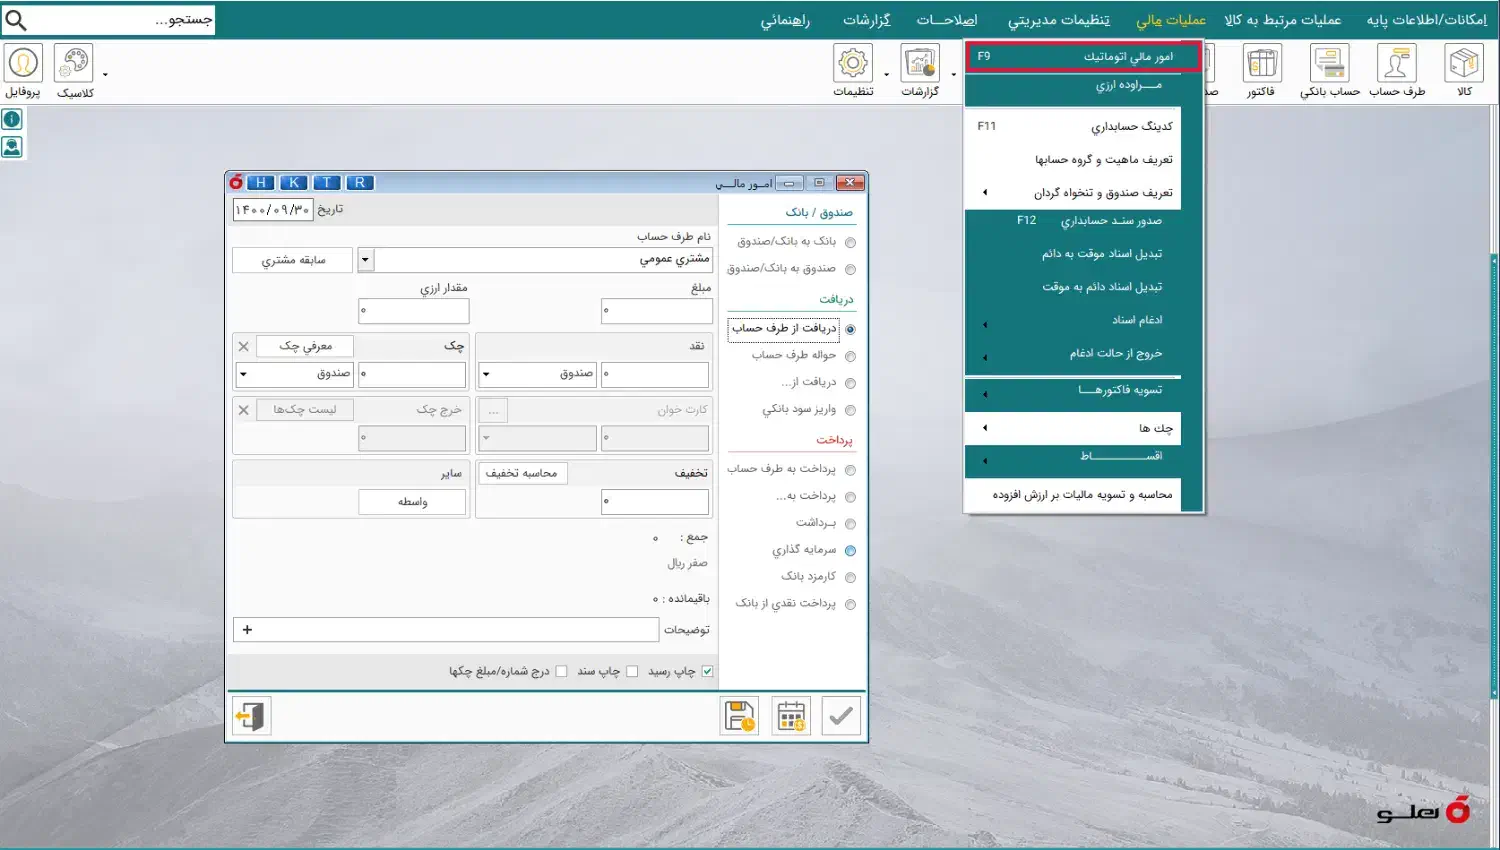This screenshot has height=850, width=1500.
Task: Click the exit door icon in the dialog
Action: (x=250, y=716)
